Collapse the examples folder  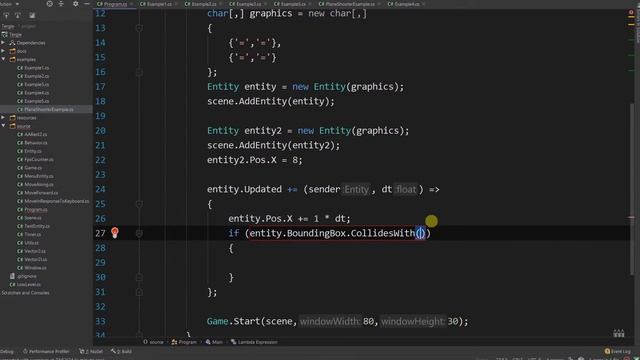pos(3,59)
